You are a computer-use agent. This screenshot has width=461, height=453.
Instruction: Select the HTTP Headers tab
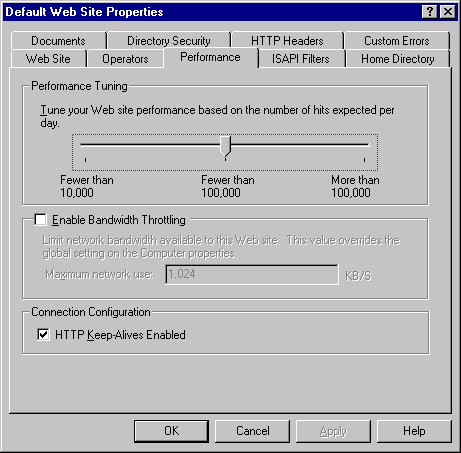[287, 41]
